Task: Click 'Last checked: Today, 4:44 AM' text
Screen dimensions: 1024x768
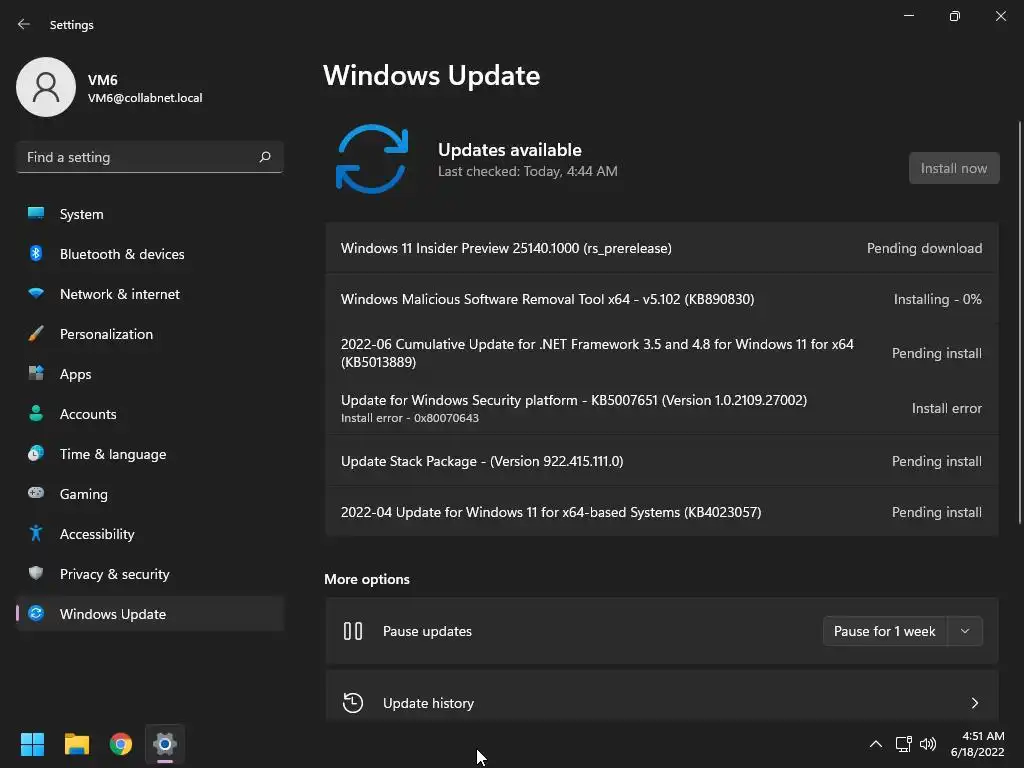Action: (x=528, y=171)
